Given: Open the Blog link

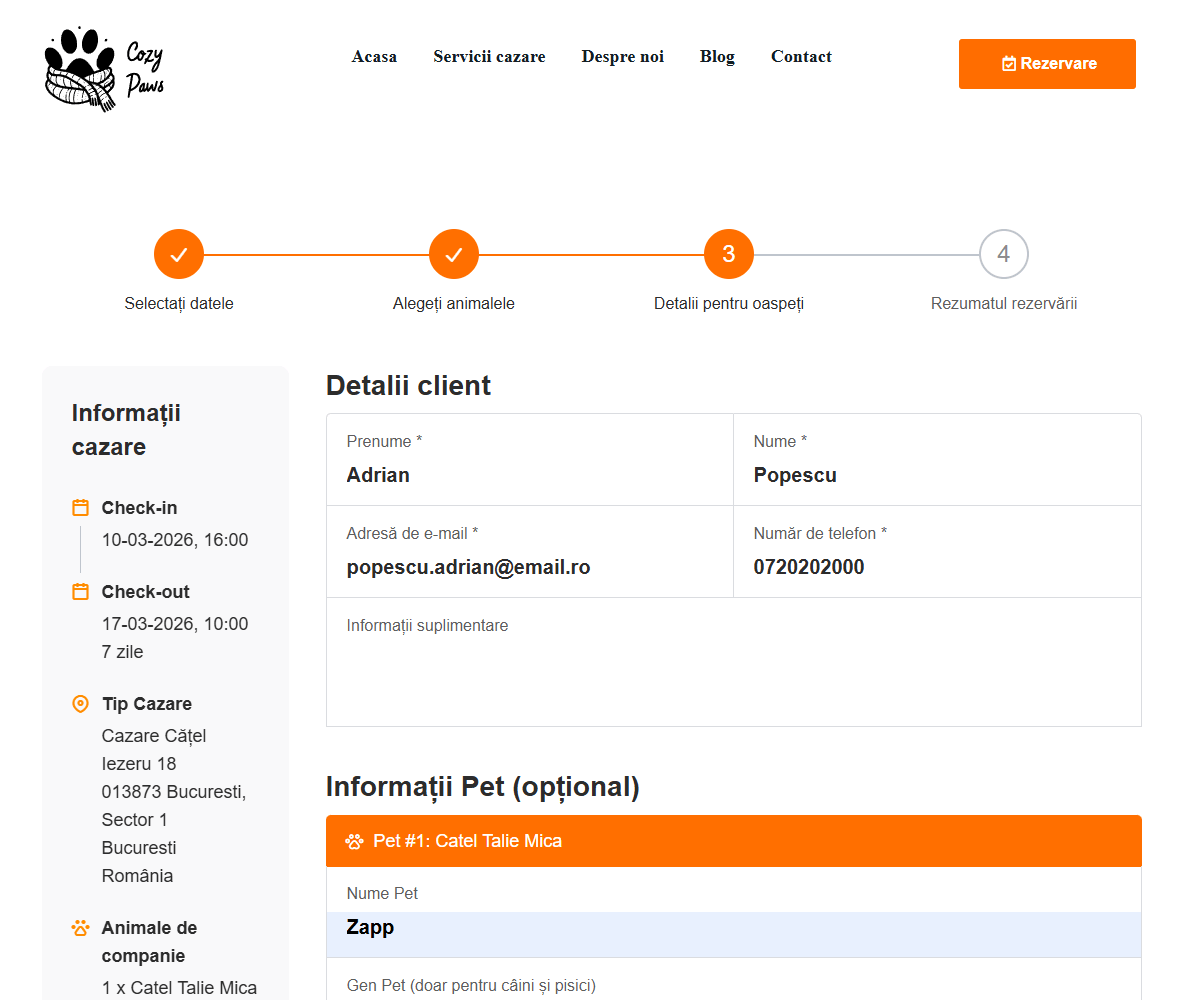Looking at the screenshot, I should pyautogui.click(x=717, y=57).
